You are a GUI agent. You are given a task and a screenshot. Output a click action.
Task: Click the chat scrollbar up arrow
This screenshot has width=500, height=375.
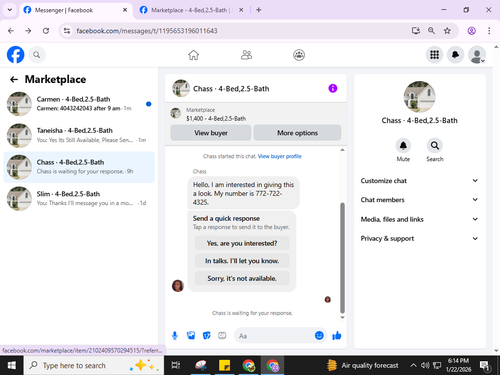point(342,150)
